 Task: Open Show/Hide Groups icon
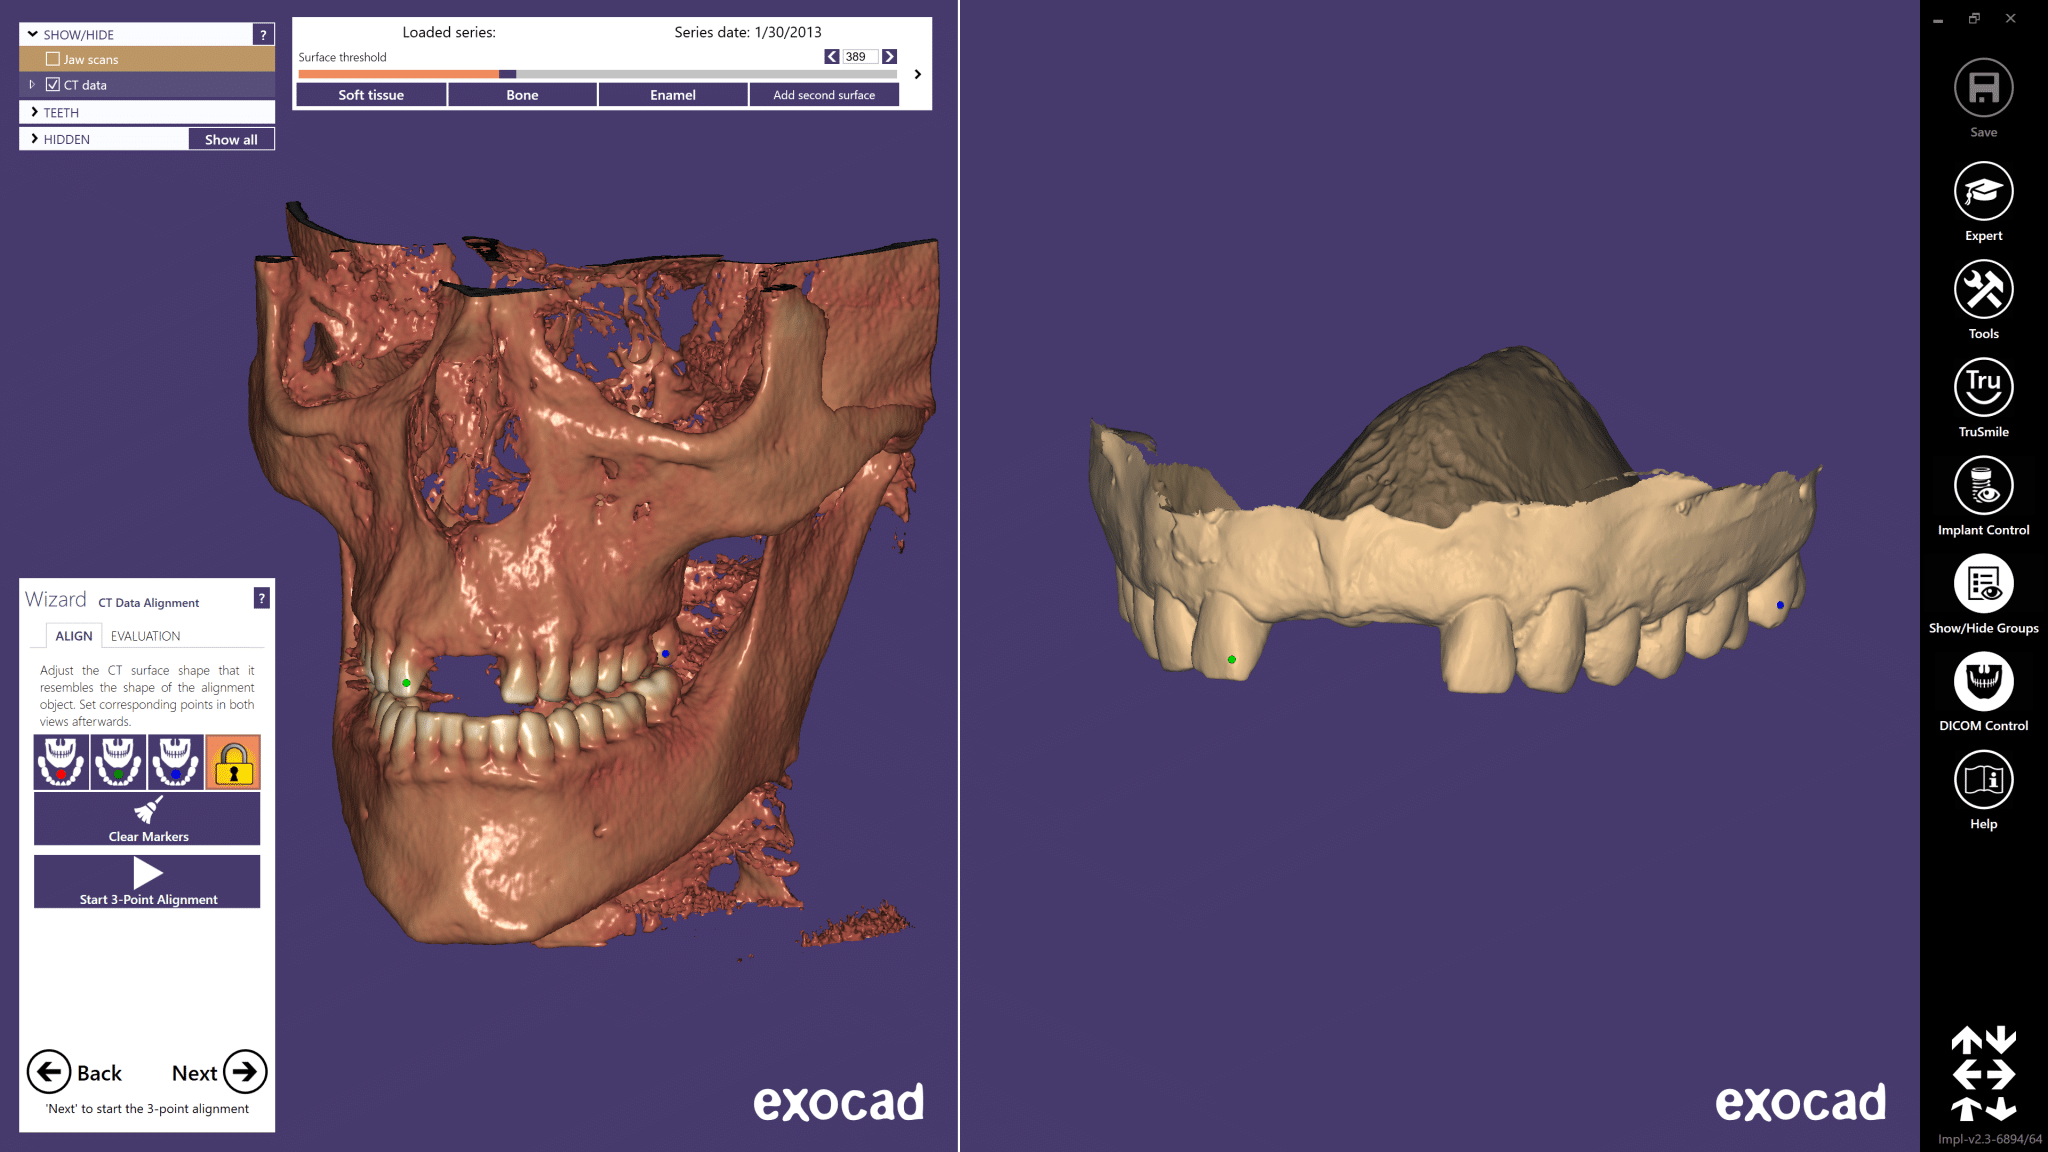pyautogui.click(x=1983, y=583)
